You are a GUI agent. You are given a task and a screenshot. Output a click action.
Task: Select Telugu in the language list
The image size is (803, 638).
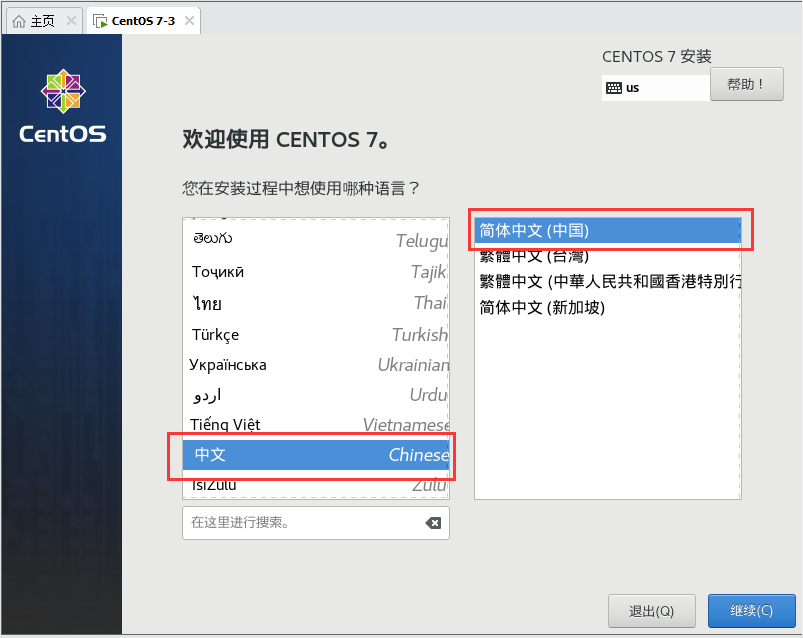[315, 239]
